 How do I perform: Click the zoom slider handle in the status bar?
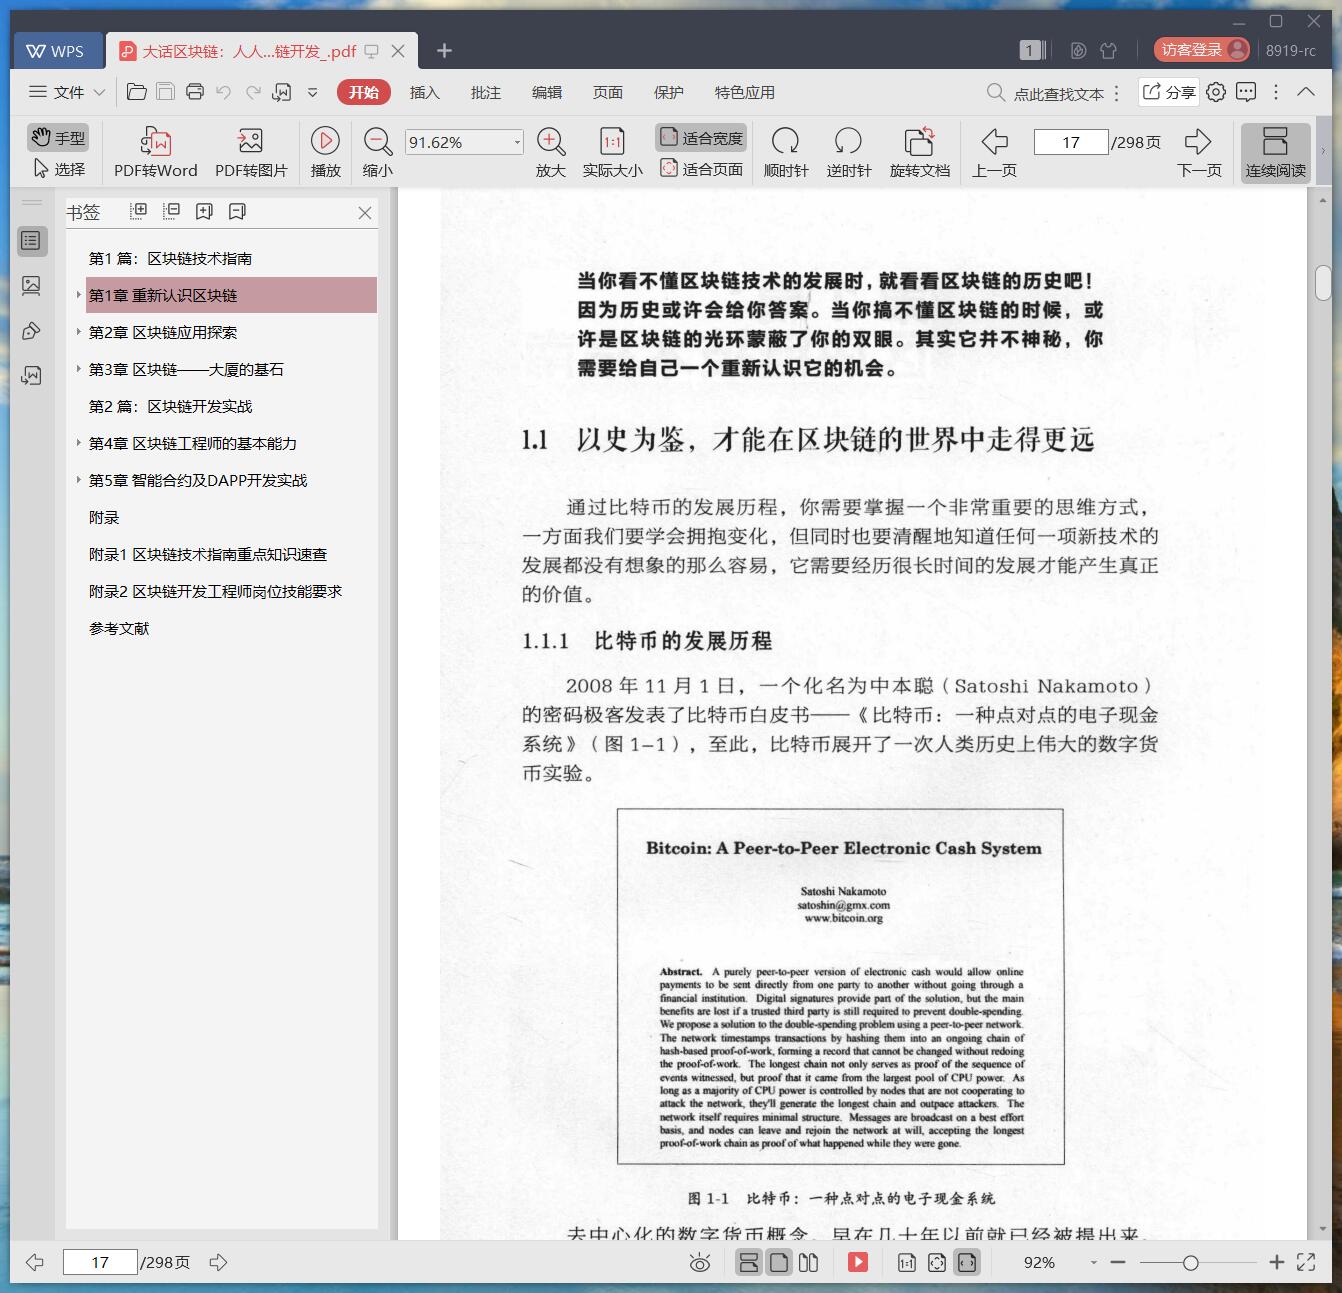point(1190,1263)
